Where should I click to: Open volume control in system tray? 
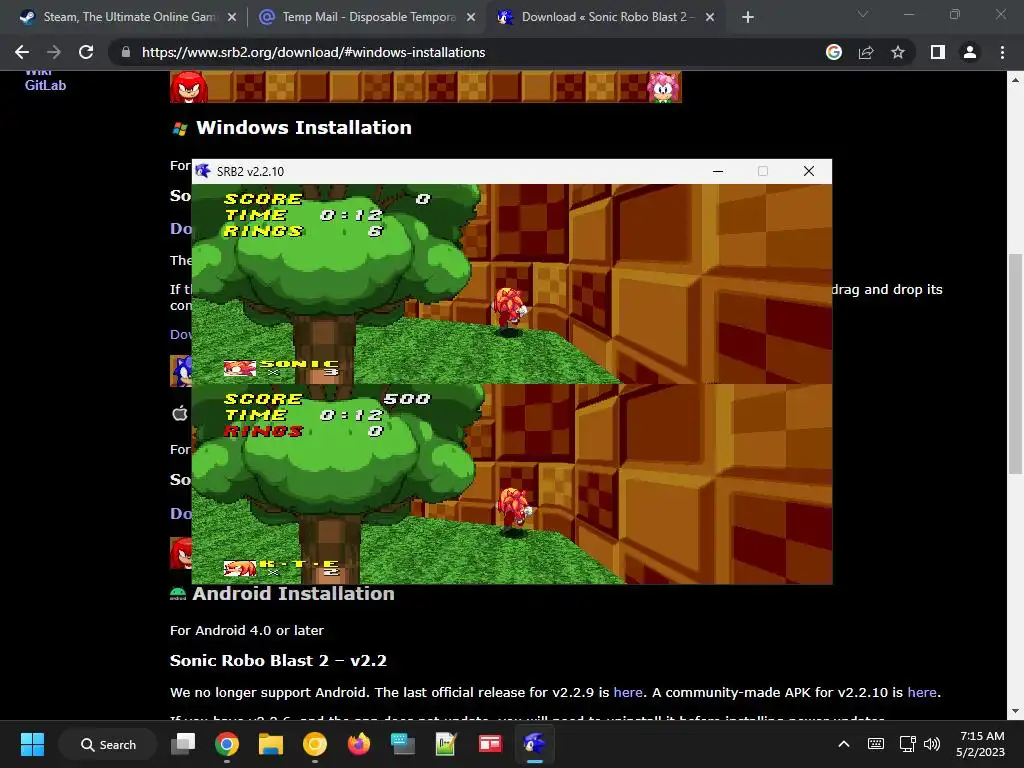[x=933, y=744]
